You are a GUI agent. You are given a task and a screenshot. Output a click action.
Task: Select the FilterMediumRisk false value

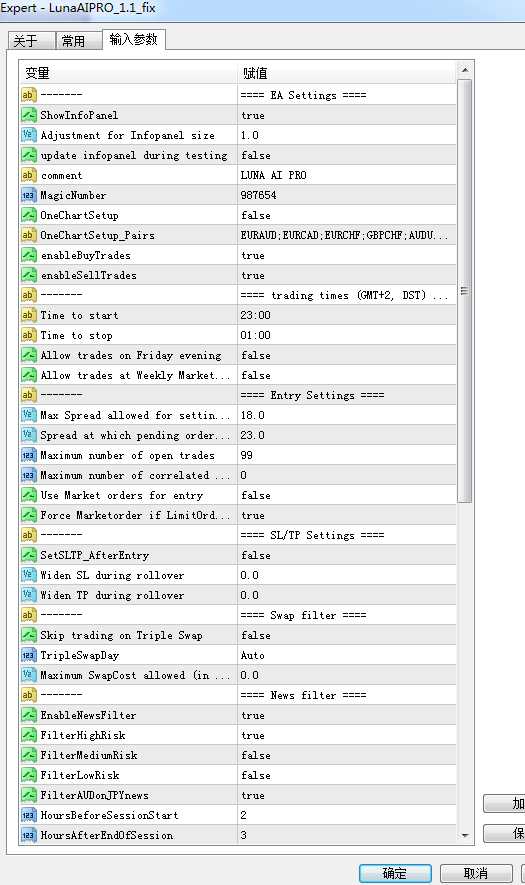(347, 755)
